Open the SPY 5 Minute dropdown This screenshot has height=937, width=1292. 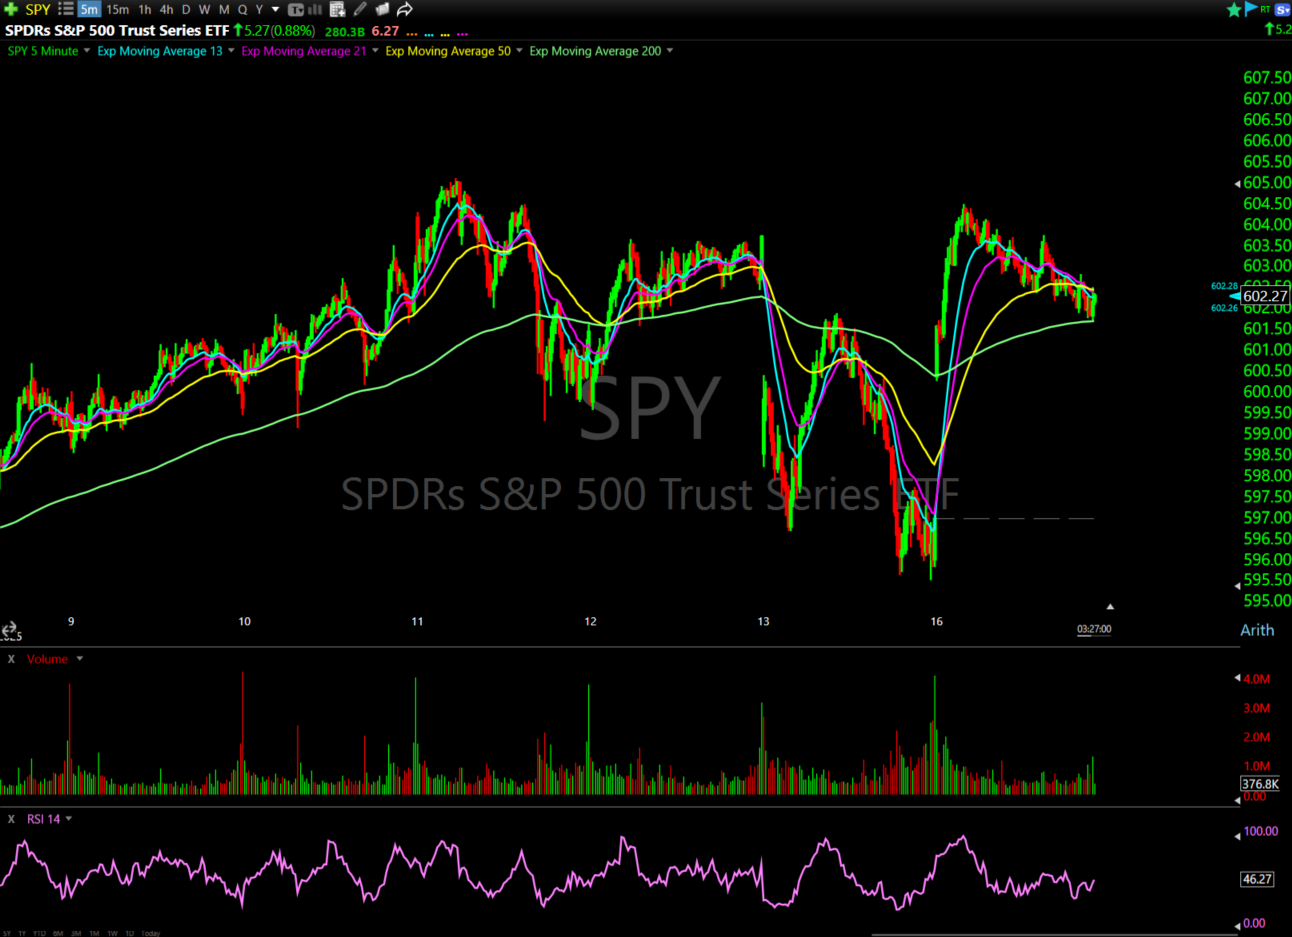(87, 51)
